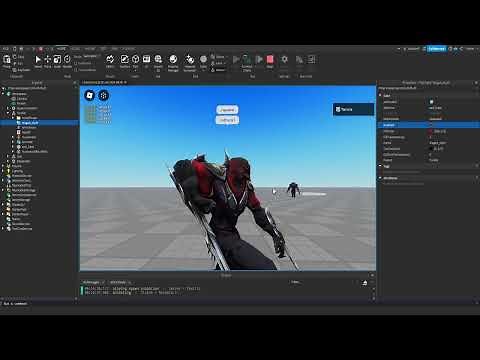Viewport: 480px width, 360px height.
Task: Activate the Rotate tool
Action: coord(67,59)
